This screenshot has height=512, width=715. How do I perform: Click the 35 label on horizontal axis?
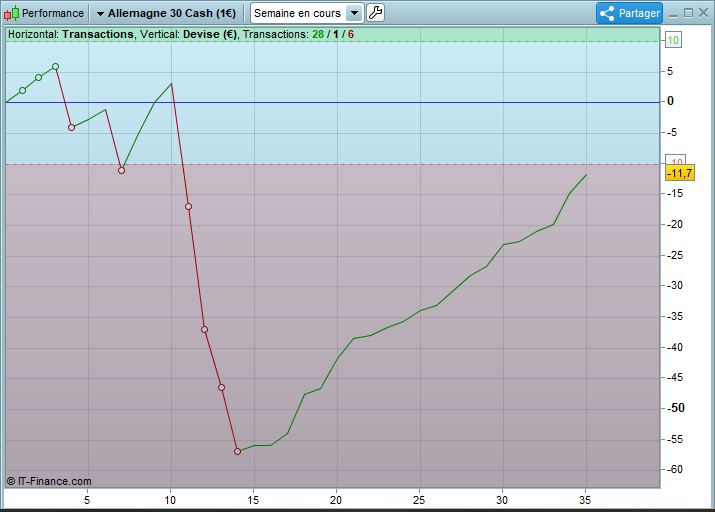pyautogui.click(x=585, y=500)
